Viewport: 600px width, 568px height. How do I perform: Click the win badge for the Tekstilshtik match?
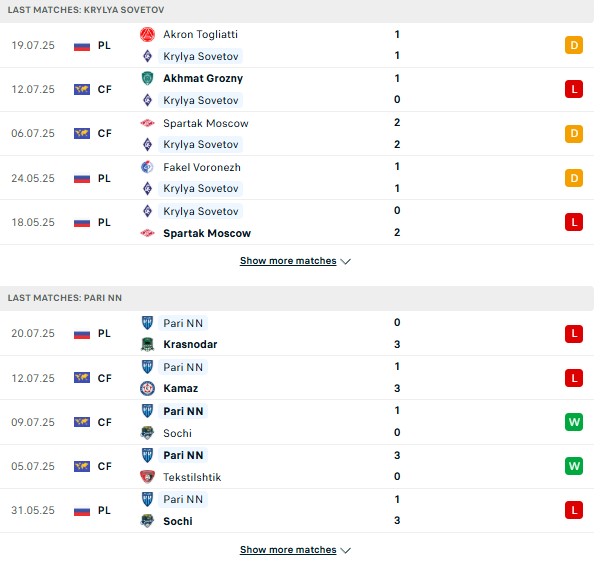click(x=574, y=466)
